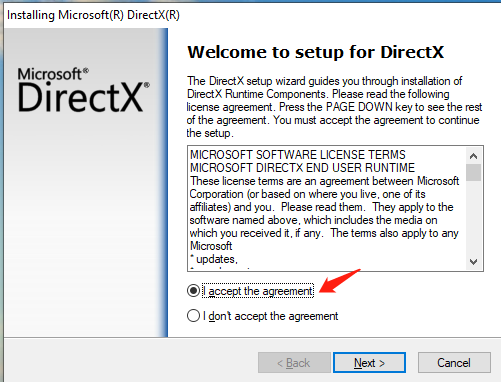Click the greyed-out < Back button
The width and height of the screenshot is (501, 382).
[294, 363]
